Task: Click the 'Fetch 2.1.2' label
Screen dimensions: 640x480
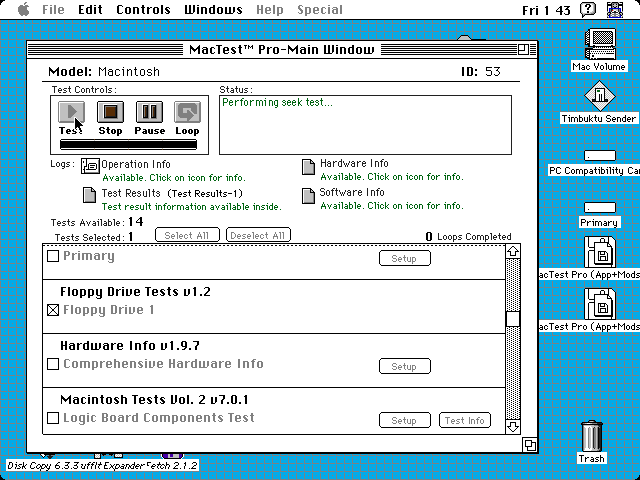Action: tap(171, 466)
